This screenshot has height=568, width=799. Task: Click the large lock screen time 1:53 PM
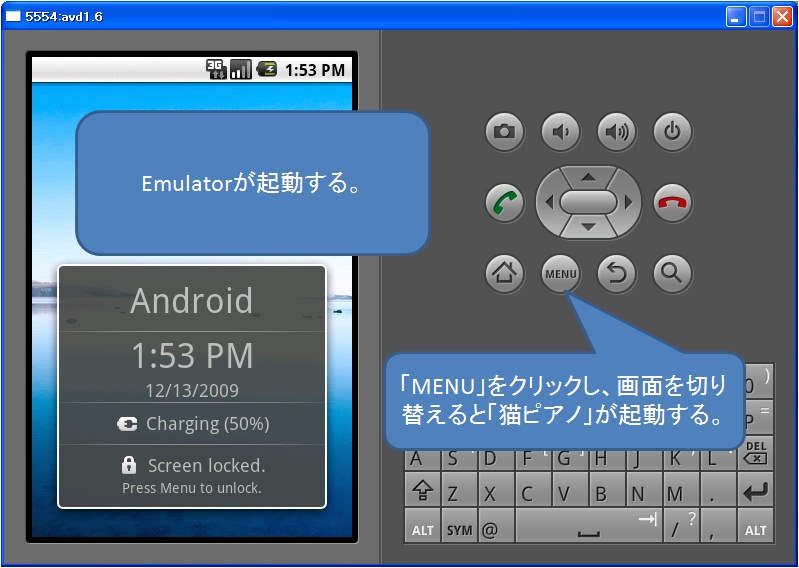[192, 355]
